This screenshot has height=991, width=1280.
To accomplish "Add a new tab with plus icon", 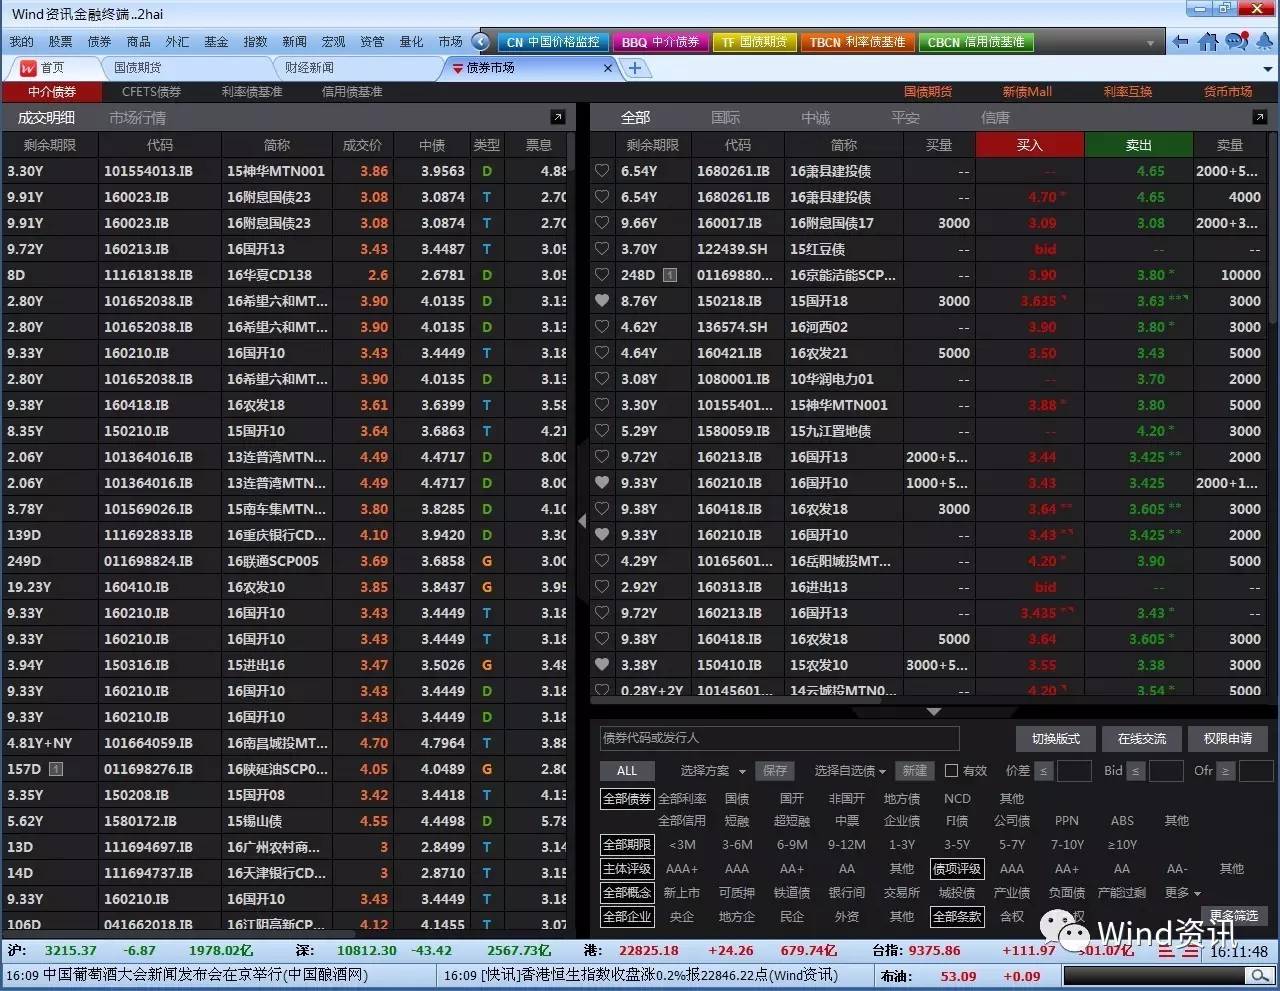I will (635, 68).
